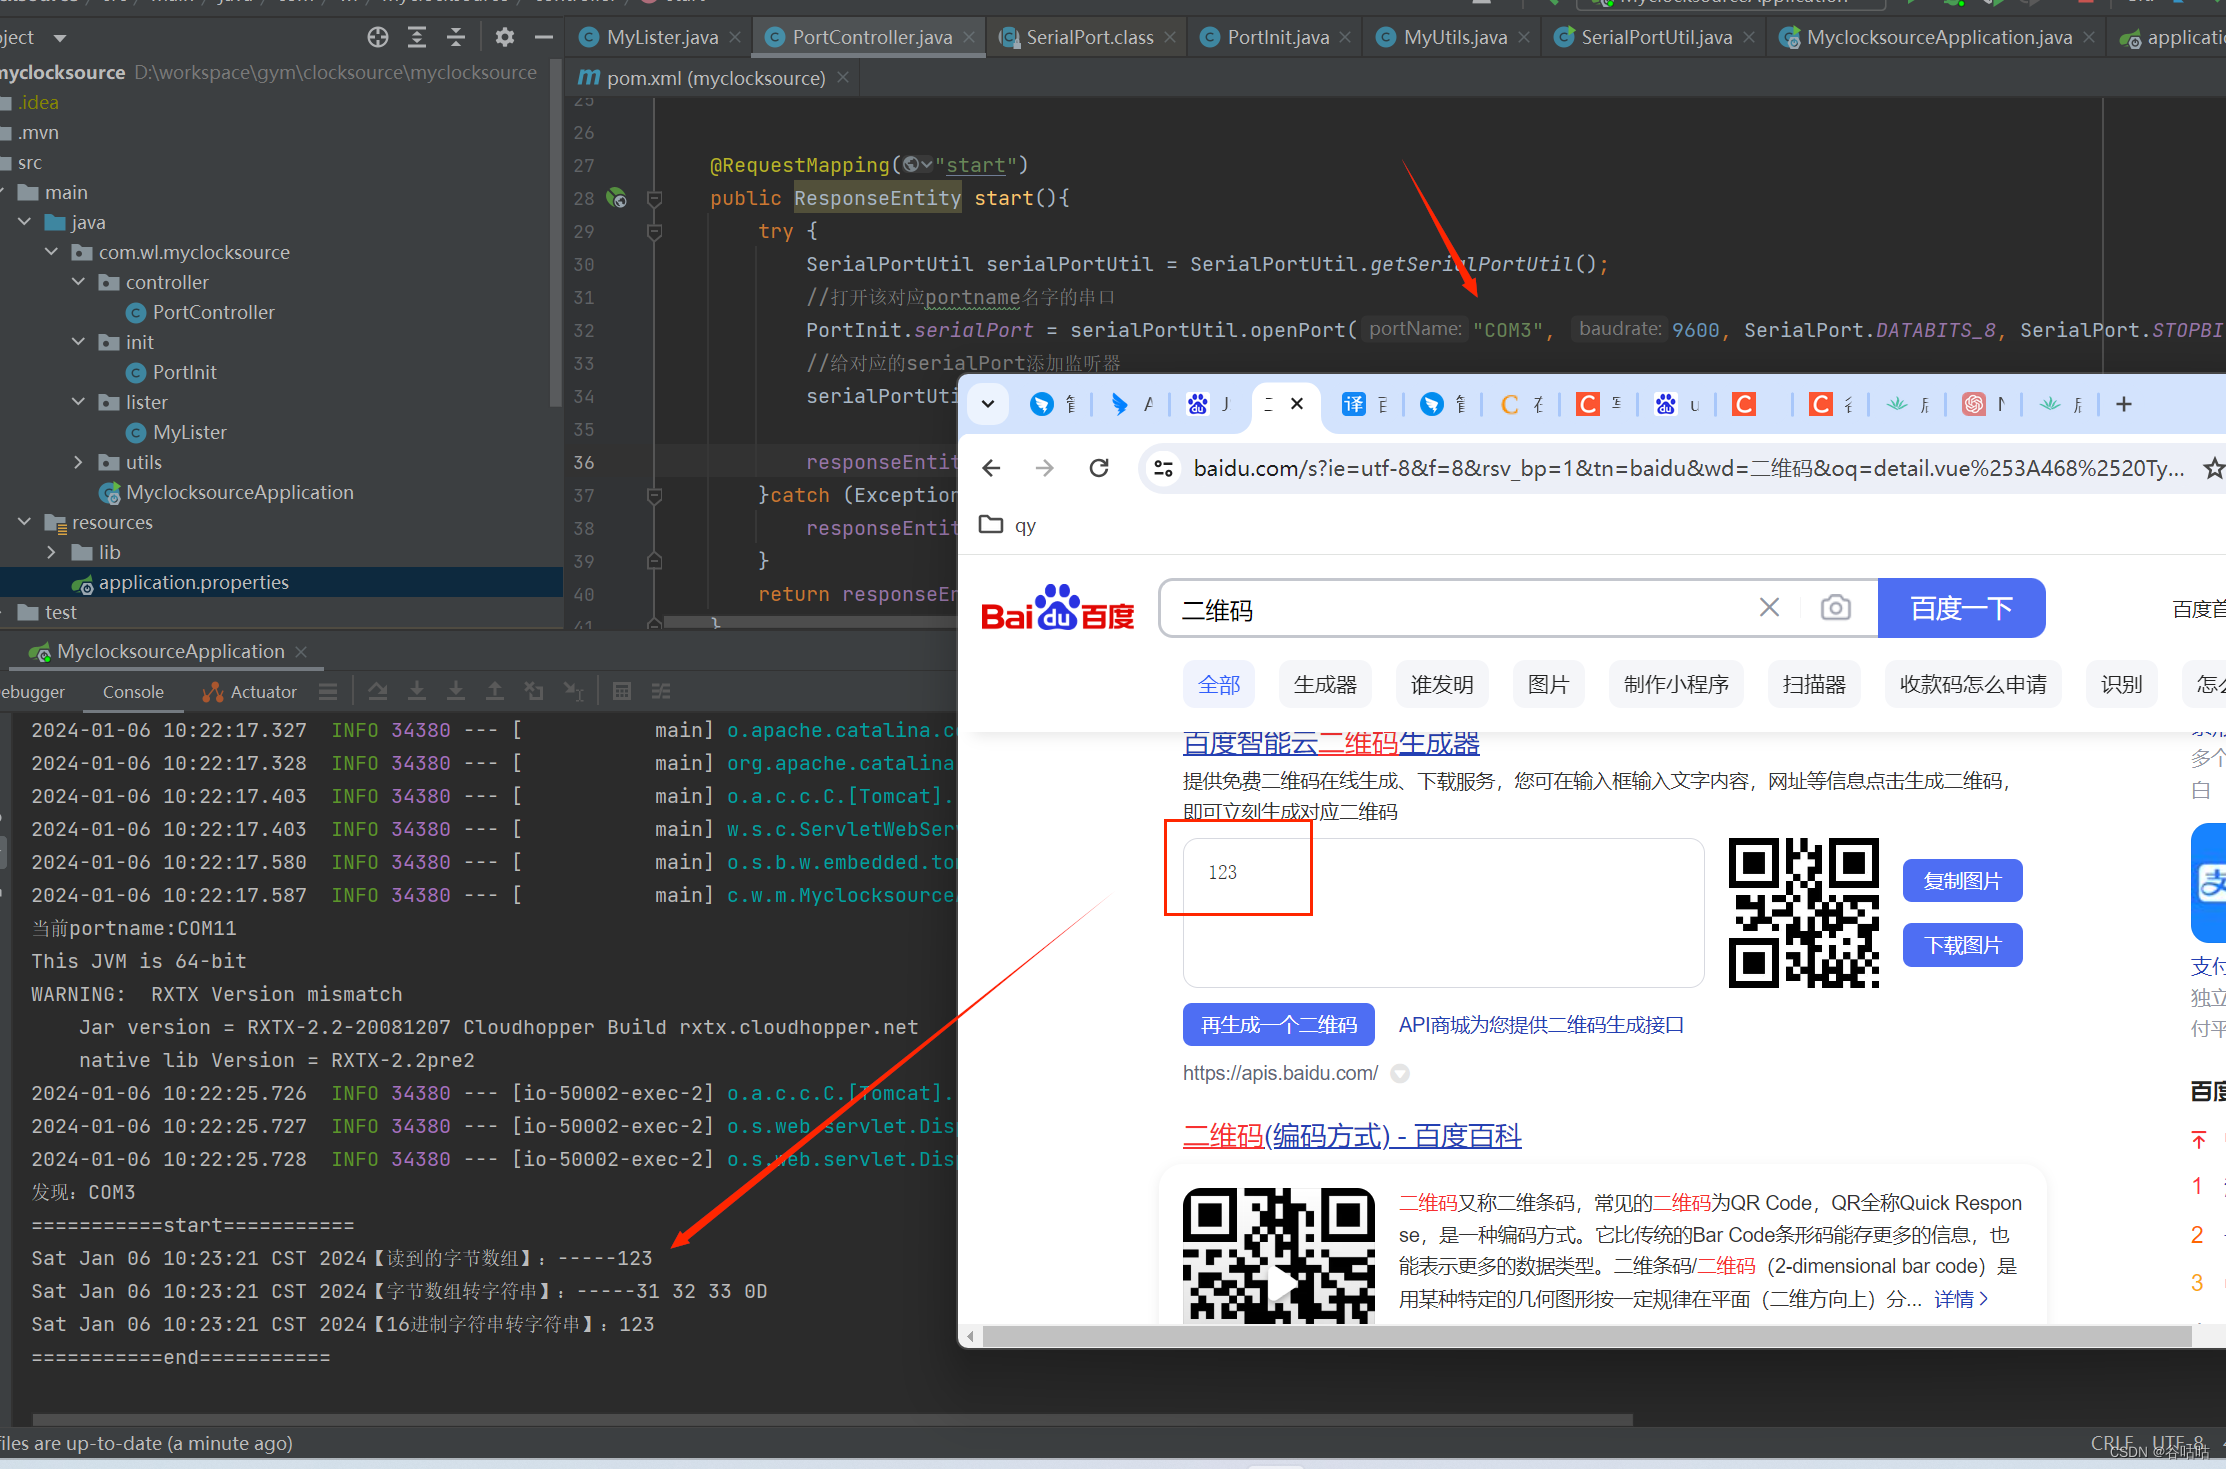Click the browser forward arrow
The width and height of the screenshot is (2226, 1469).
tap(1045, 468)
